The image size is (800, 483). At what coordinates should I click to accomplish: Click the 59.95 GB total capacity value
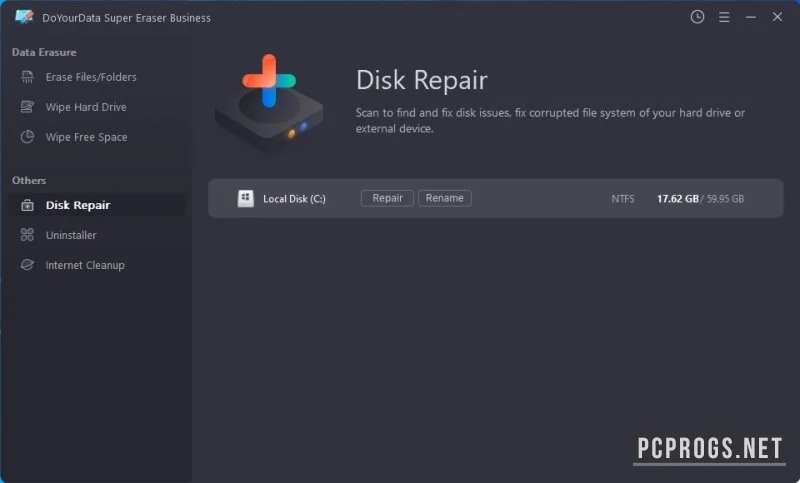tap(725, 199)
